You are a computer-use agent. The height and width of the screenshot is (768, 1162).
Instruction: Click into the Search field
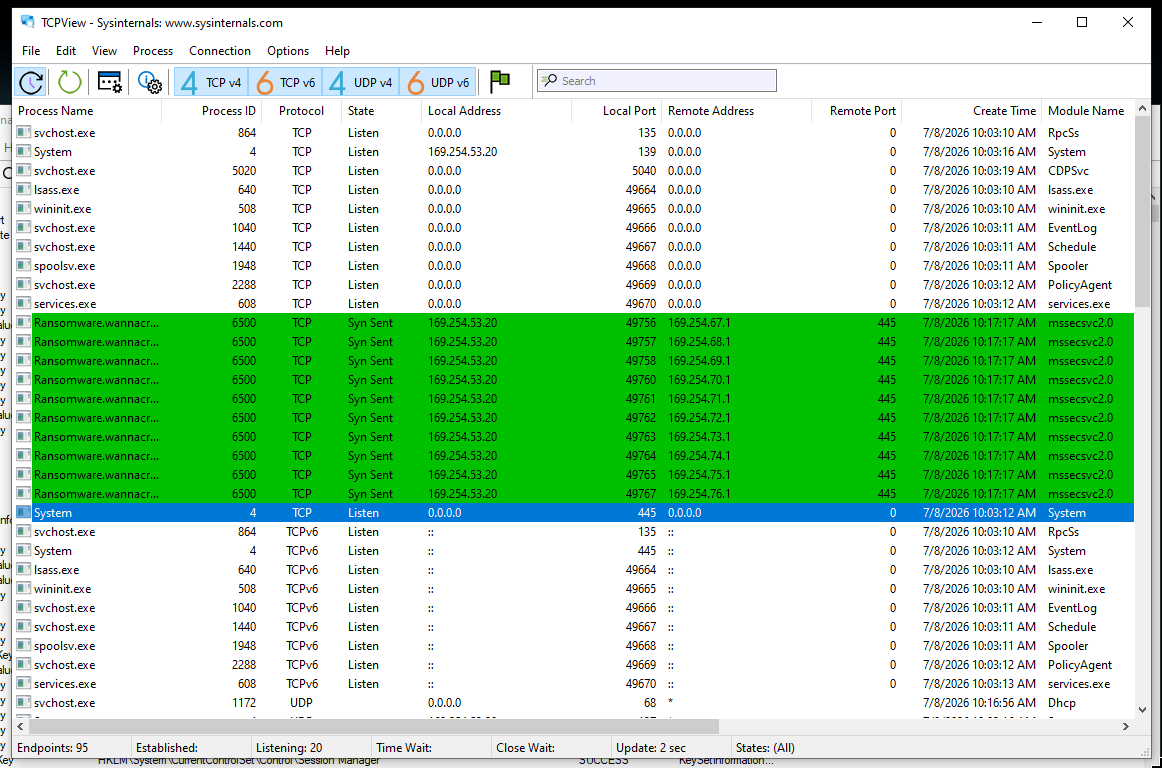click(657, 81)
